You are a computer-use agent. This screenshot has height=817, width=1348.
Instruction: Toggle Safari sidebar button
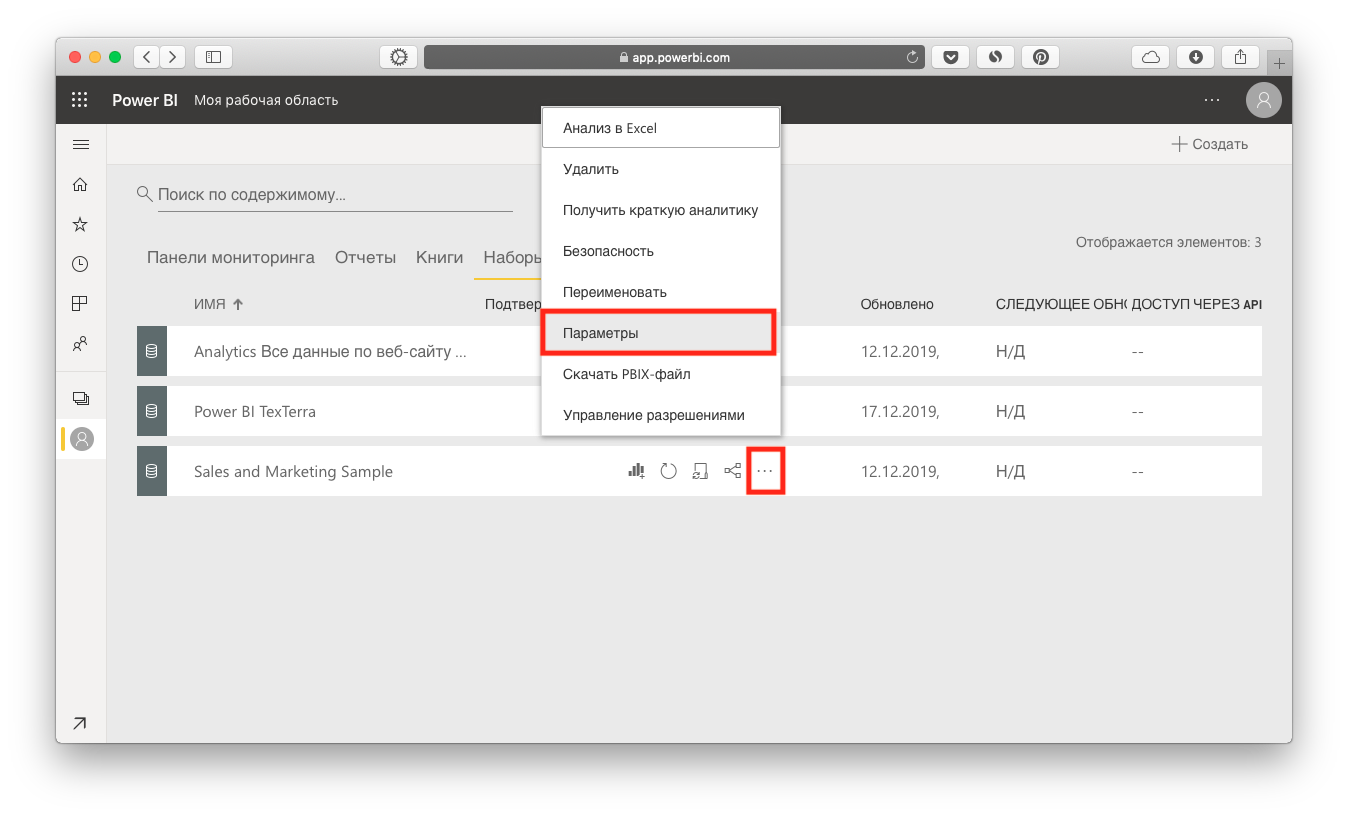tap(213, 57)
